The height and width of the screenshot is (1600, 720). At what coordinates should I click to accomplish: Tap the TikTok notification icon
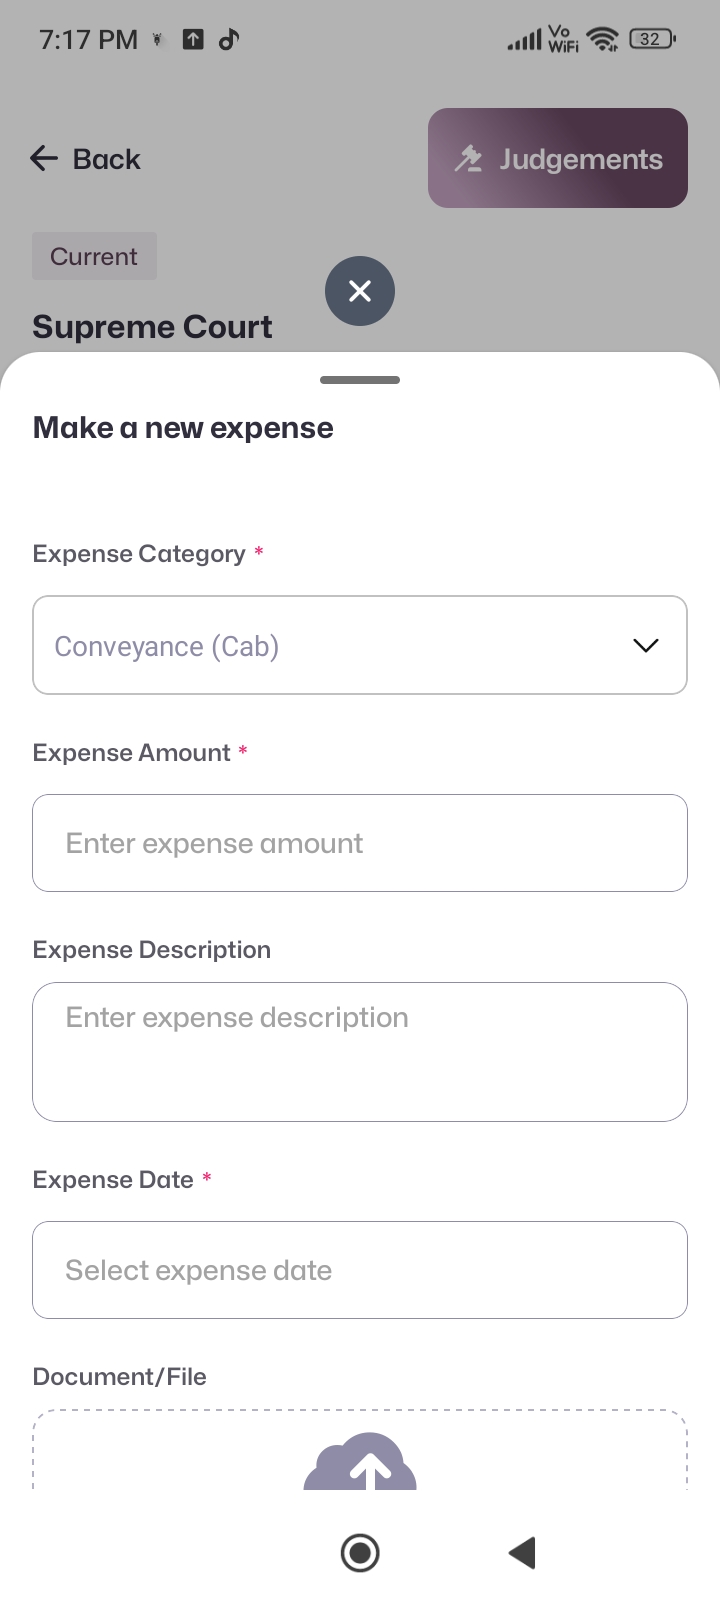click(x=229, y=39)
